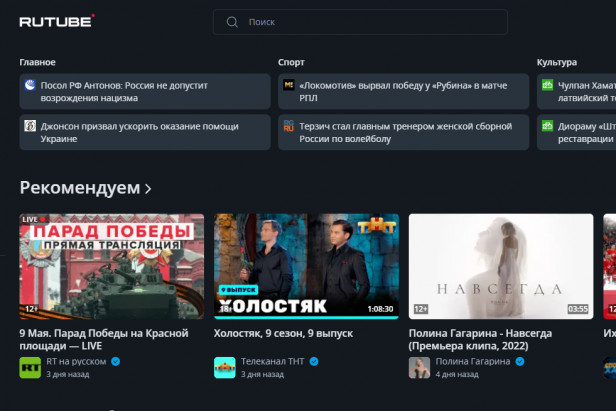Screen dimensions: 616x411
Task: Select the Культура news category
Action: 556,62
